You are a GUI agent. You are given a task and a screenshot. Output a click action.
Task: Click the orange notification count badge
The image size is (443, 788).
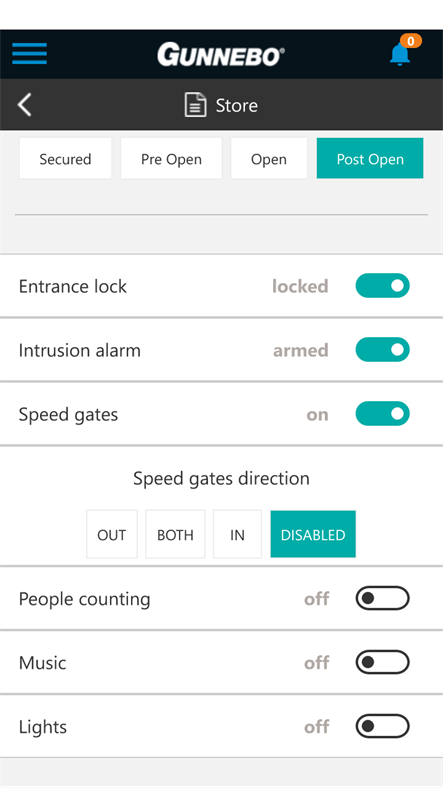coord(411,41)
